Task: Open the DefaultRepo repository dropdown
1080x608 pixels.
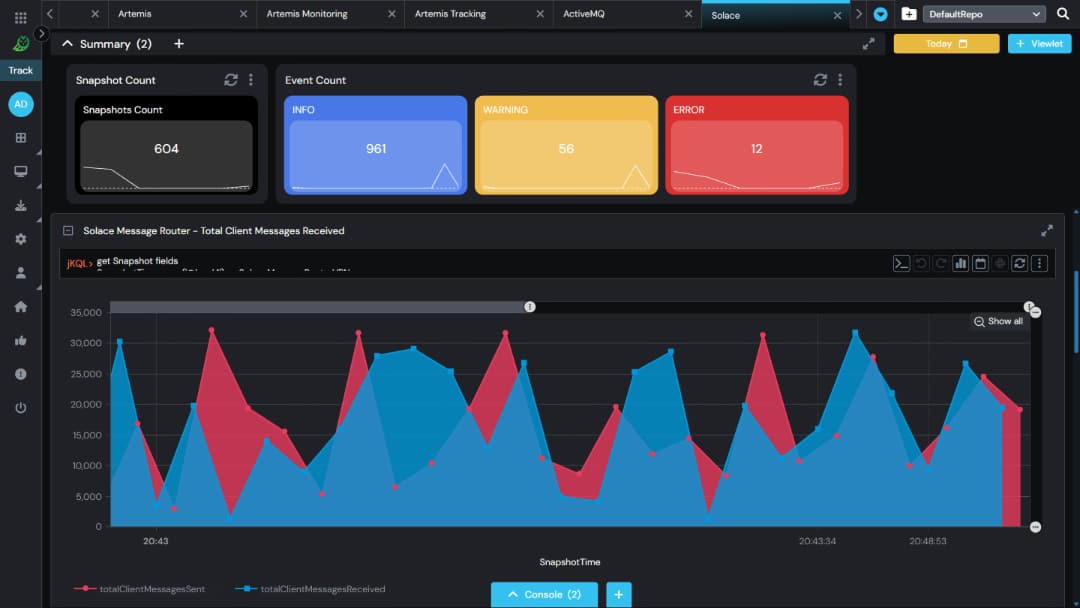Action: [983, 14]
